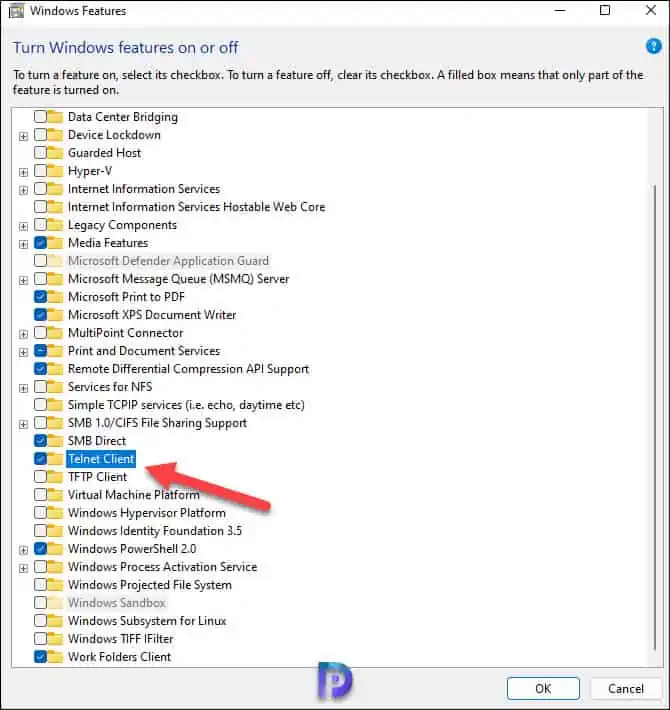Click the folder icon beside Work Folders Client
The image size is (670, 710).
[55, 657]
